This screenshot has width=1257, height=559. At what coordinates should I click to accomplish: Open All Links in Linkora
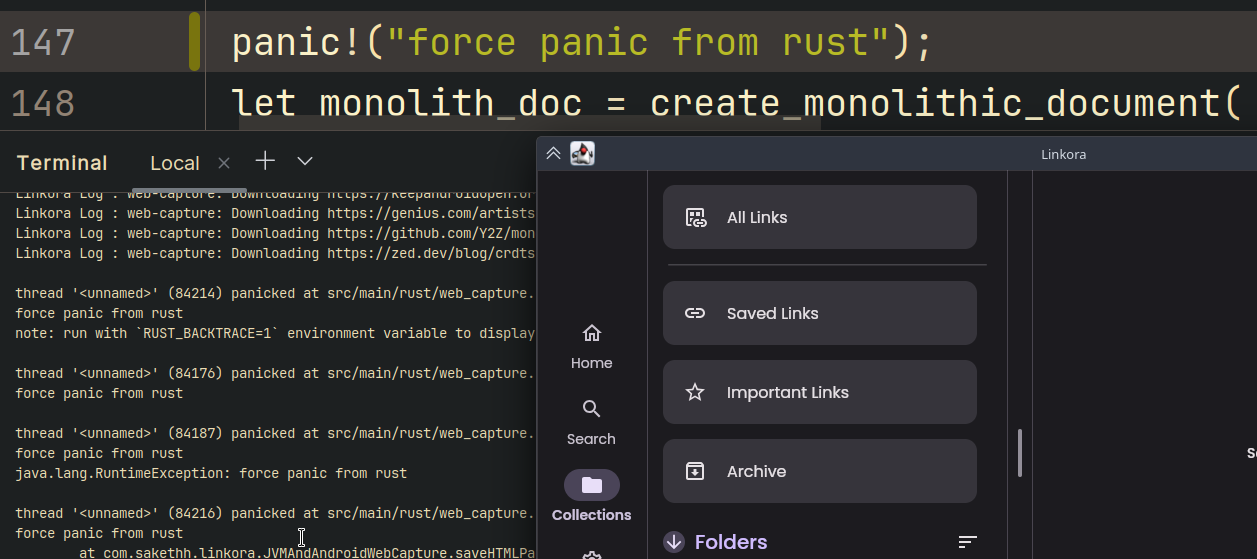click(x=819, y=217)
